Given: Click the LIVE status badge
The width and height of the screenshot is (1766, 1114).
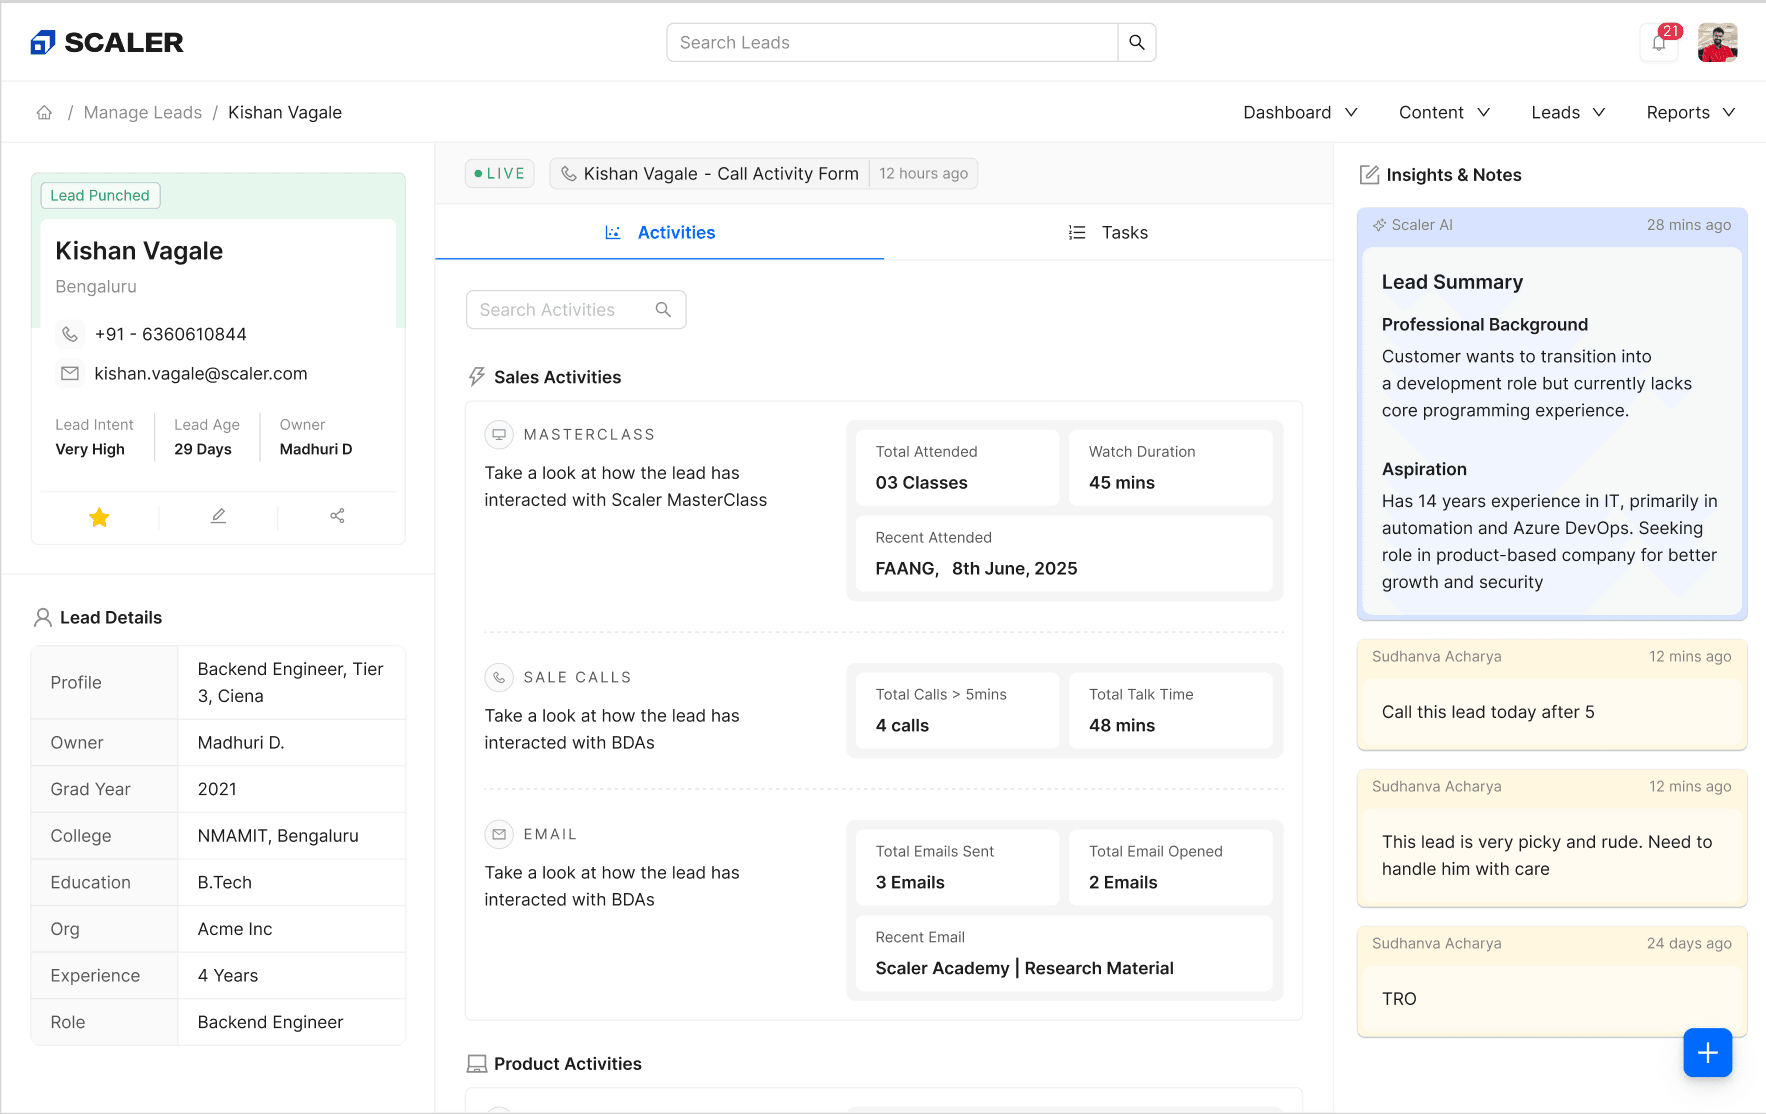Looking at the screenshot, I should click(500, 173).
